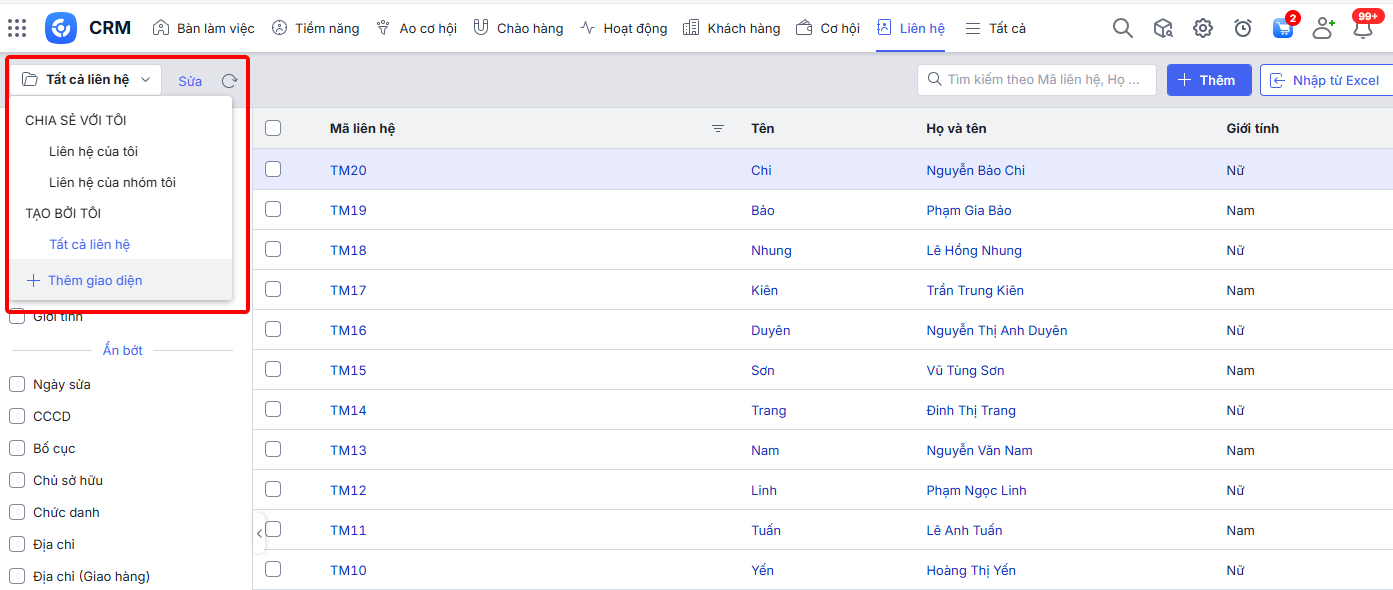1393x590 pixels.
Task: Expand the Tất cả liên hệ view dropdown
Action: click(86, 80)
